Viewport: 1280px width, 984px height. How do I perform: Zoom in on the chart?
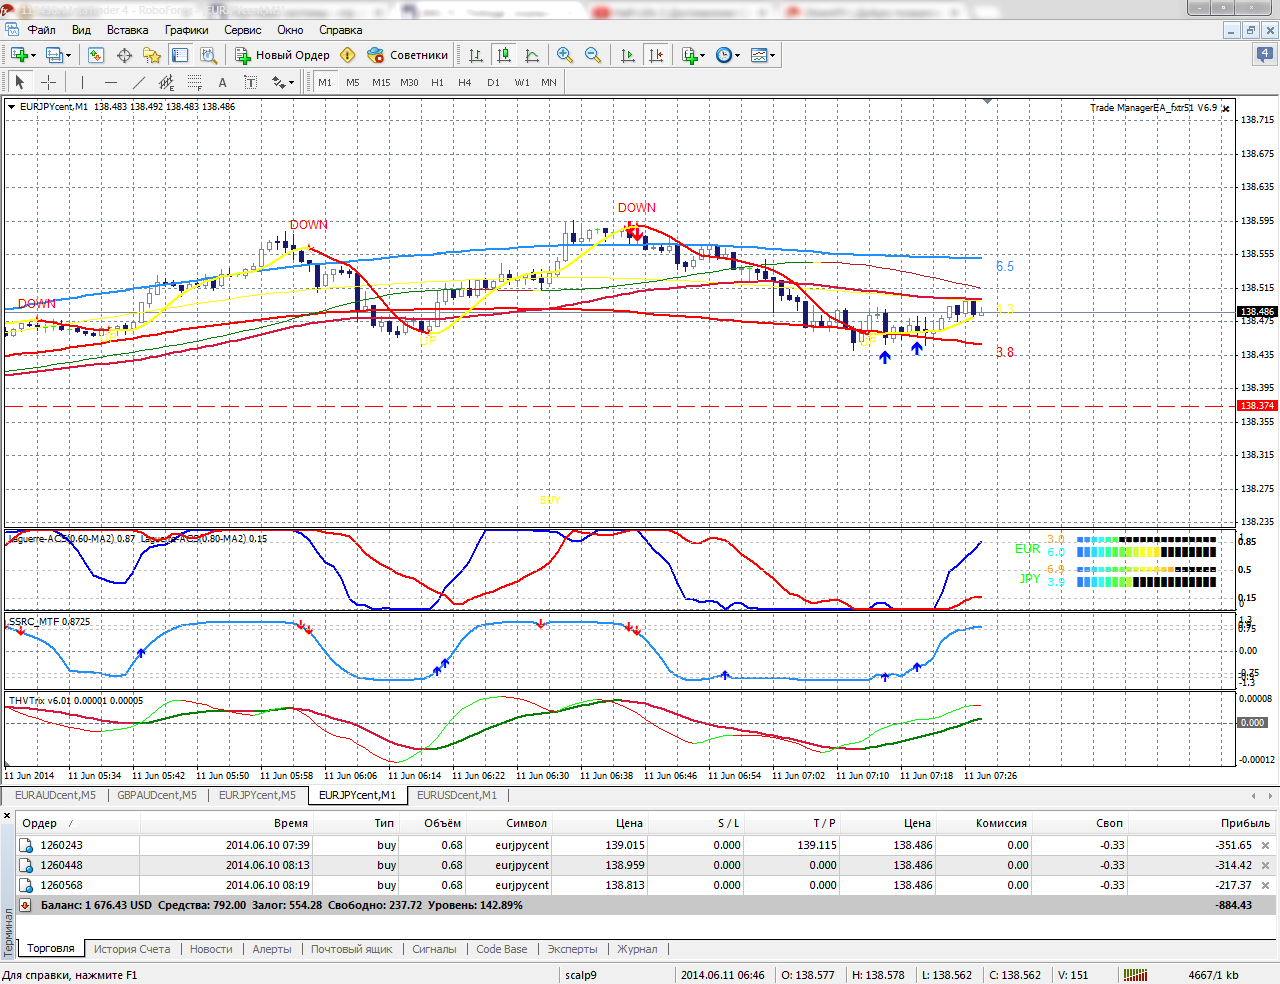point(565,55)
